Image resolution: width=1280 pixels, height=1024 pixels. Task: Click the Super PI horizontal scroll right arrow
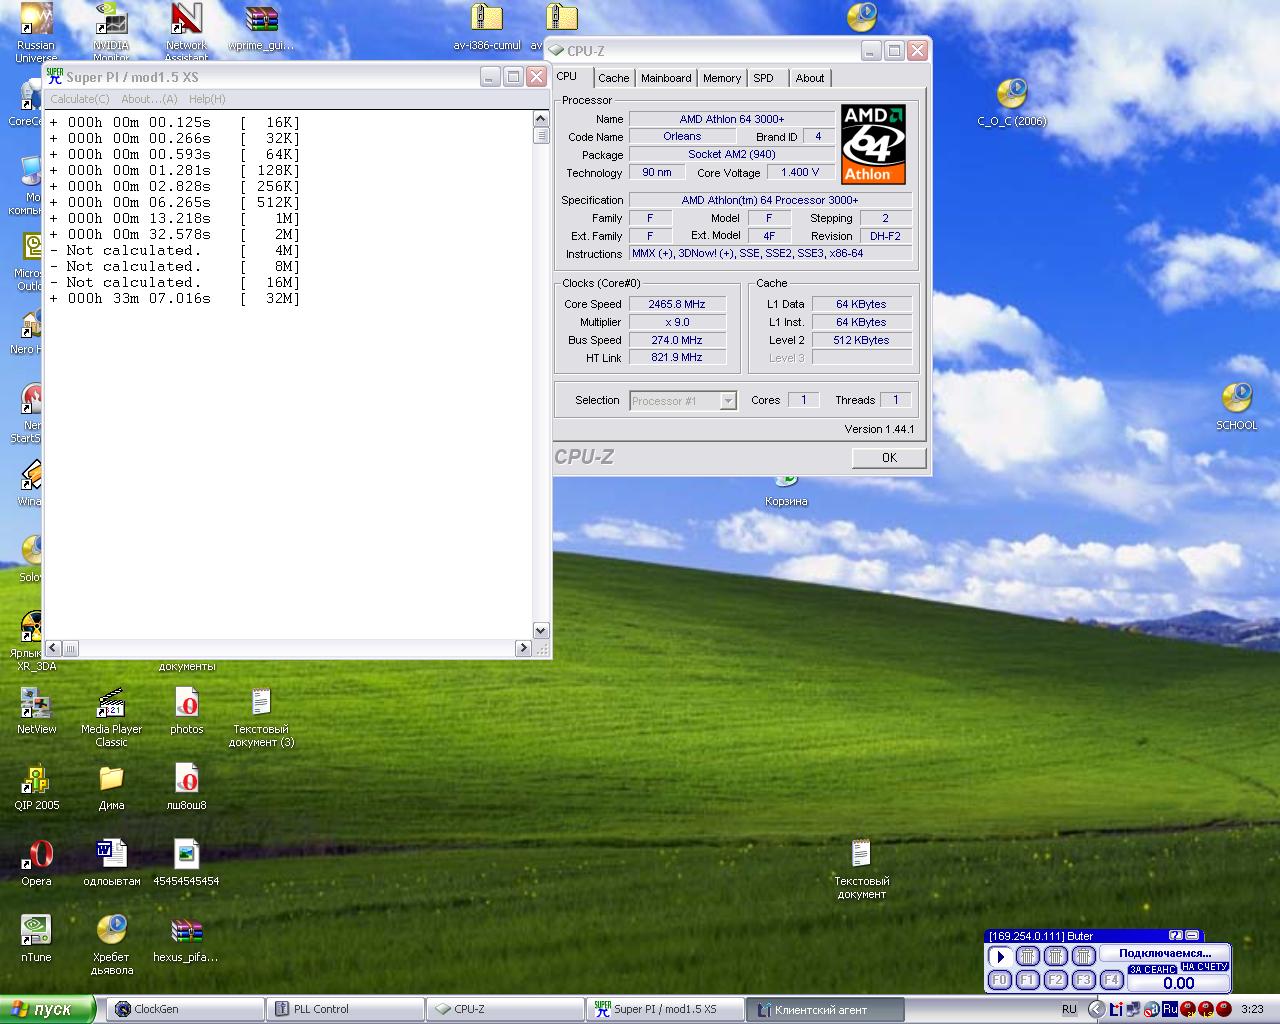(523, 648)
